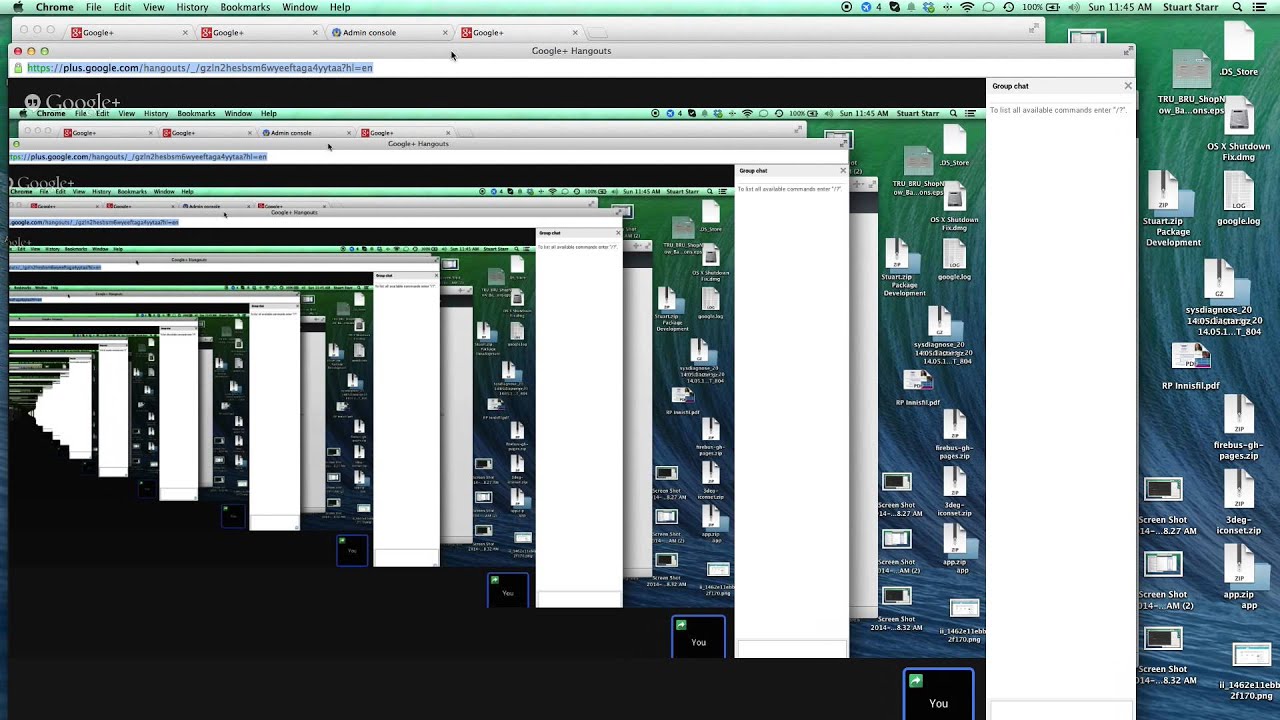
Task: Click the black checkmark shield menu bar icon
Action: pos(894,7)
